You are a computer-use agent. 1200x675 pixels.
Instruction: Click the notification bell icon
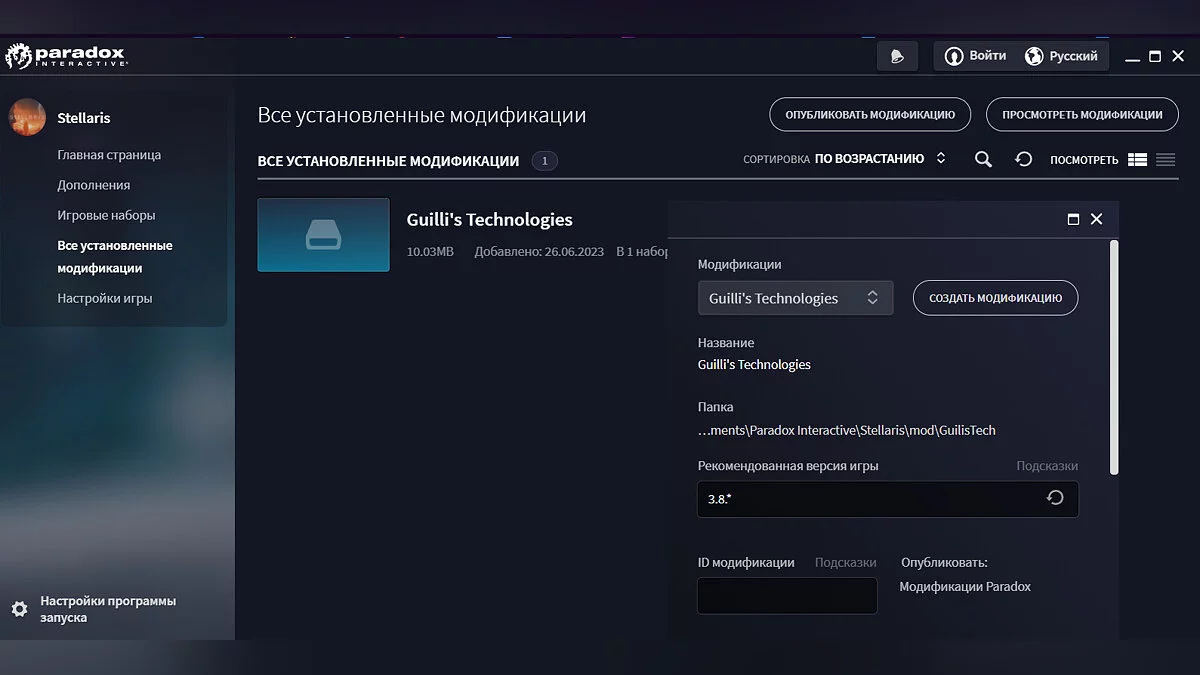tap(896, 57)
